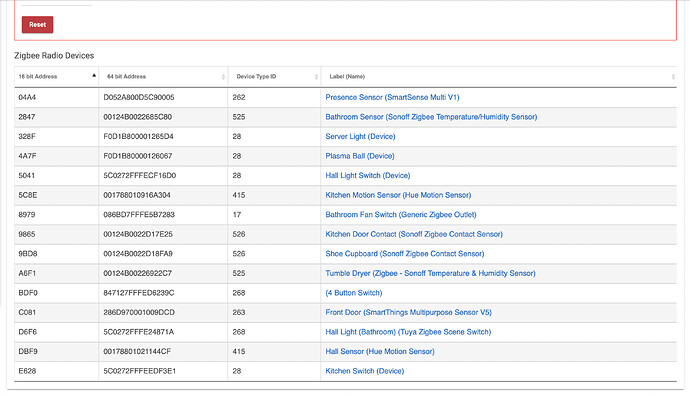Select 64 bit address F0D1B80000126067

(138, 156)
